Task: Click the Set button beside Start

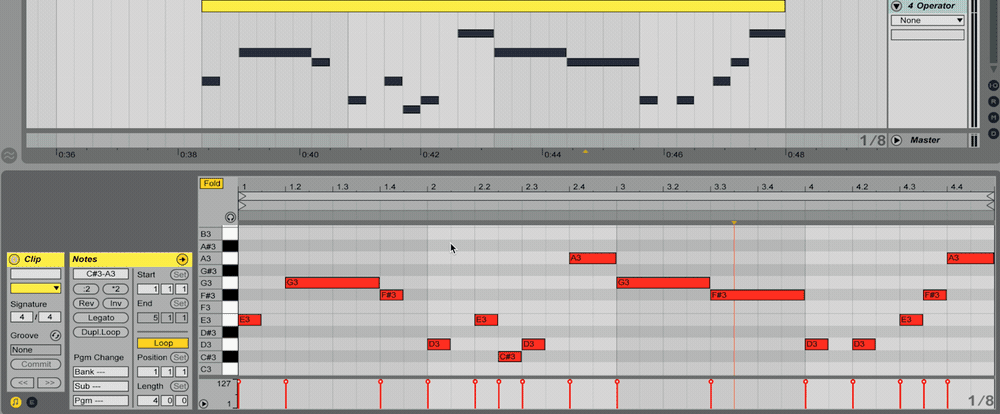Action: tap(179, 275)
